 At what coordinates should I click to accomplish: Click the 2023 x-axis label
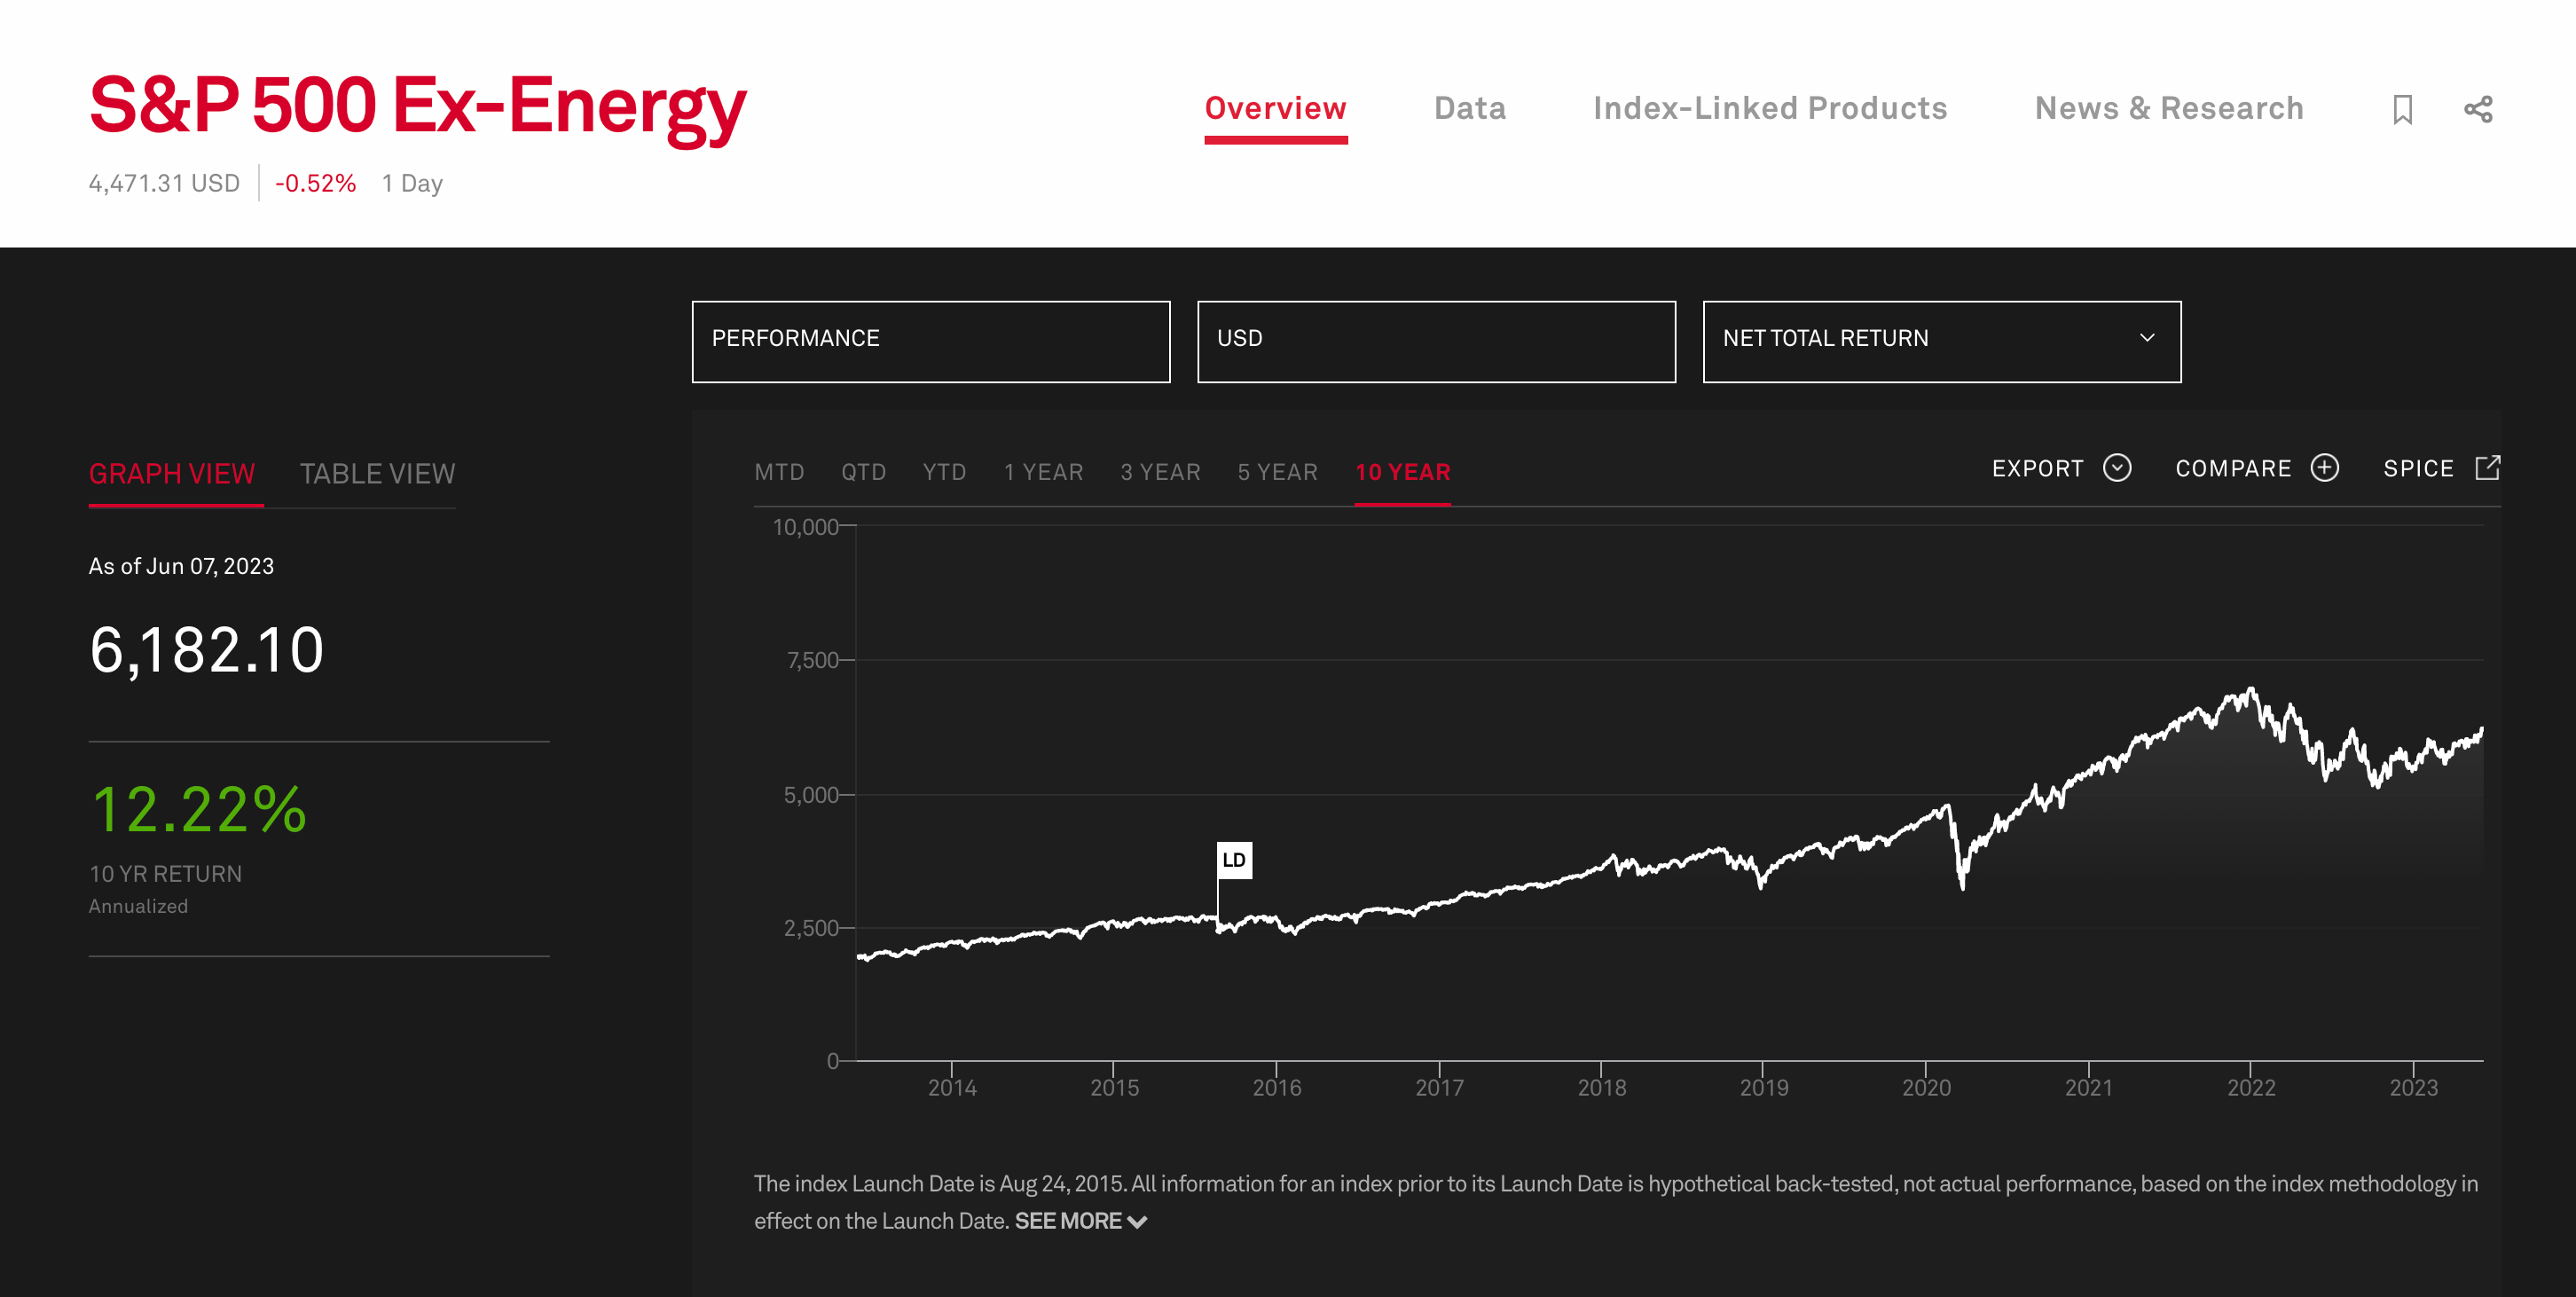click(x=2413, y=1087)
